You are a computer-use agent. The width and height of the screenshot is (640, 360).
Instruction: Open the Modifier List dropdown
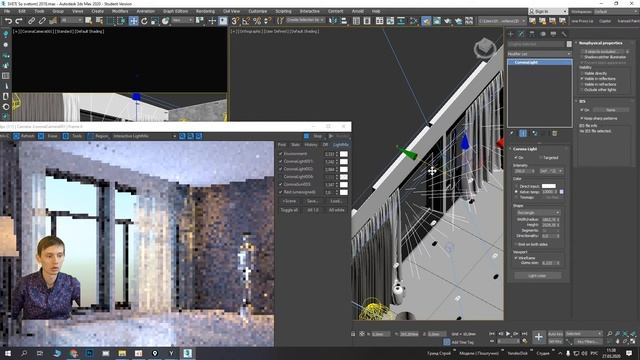tap(539, 54)
